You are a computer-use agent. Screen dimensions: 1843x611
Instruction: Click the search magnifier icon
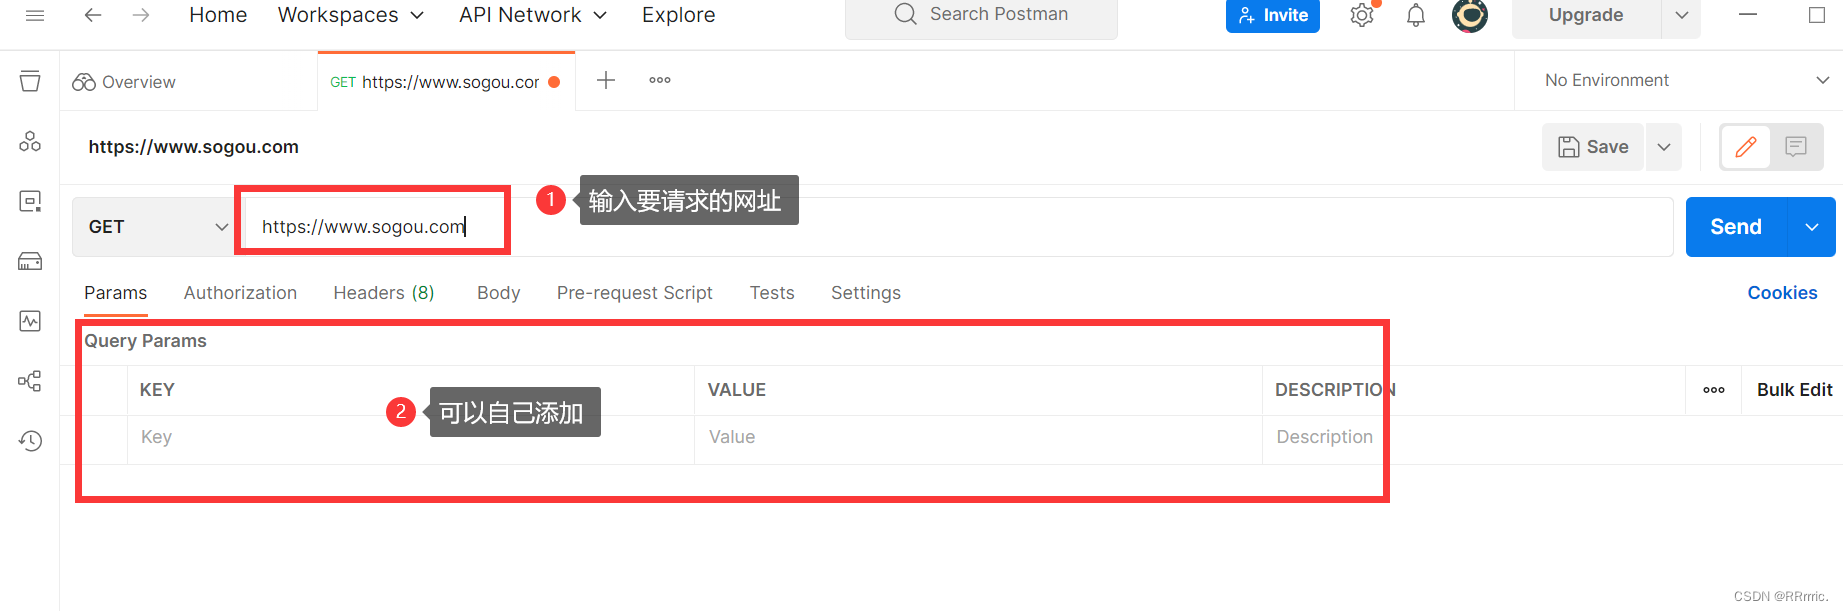pos(906,14)
